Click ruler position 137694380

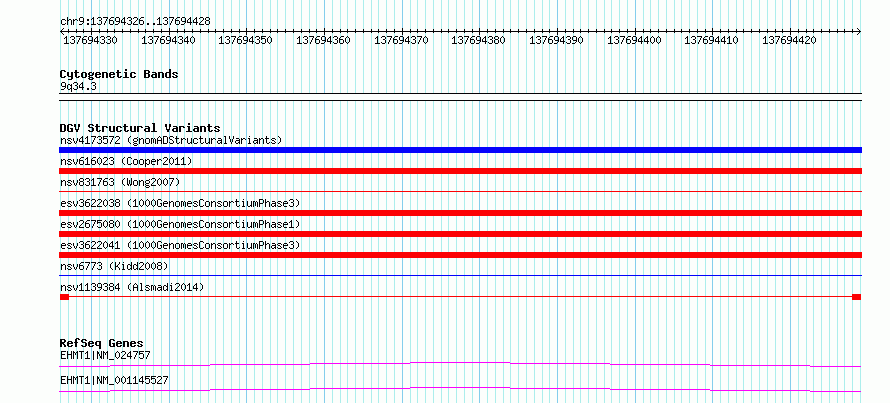(478, 40)
